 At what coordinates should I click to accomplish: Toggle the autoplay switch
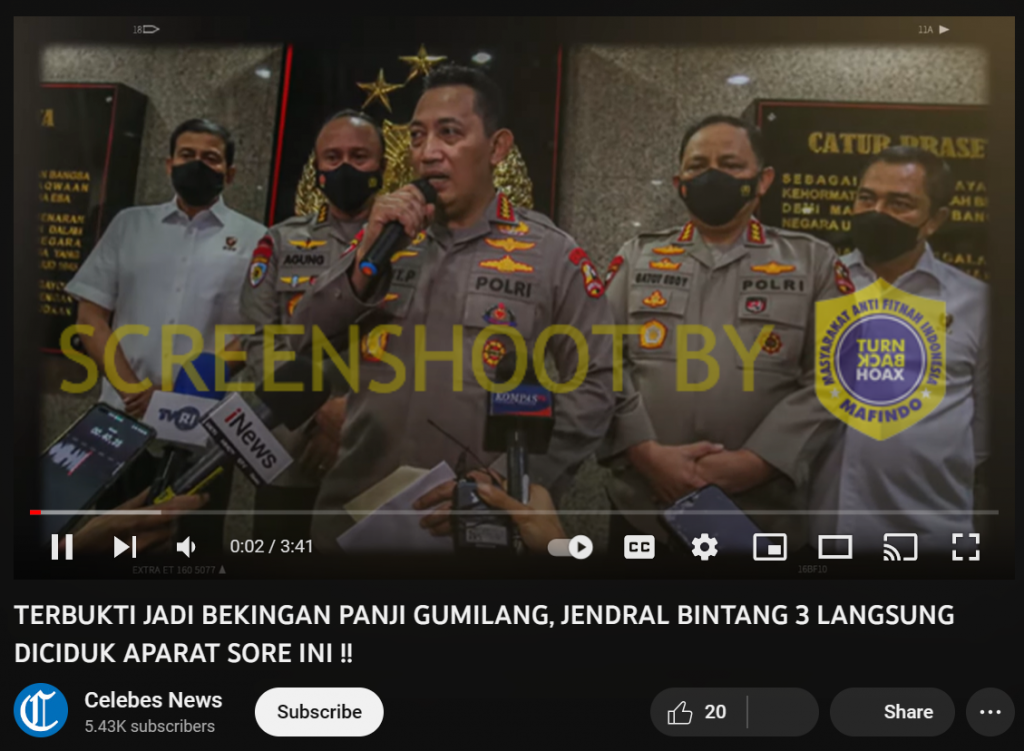571,547
